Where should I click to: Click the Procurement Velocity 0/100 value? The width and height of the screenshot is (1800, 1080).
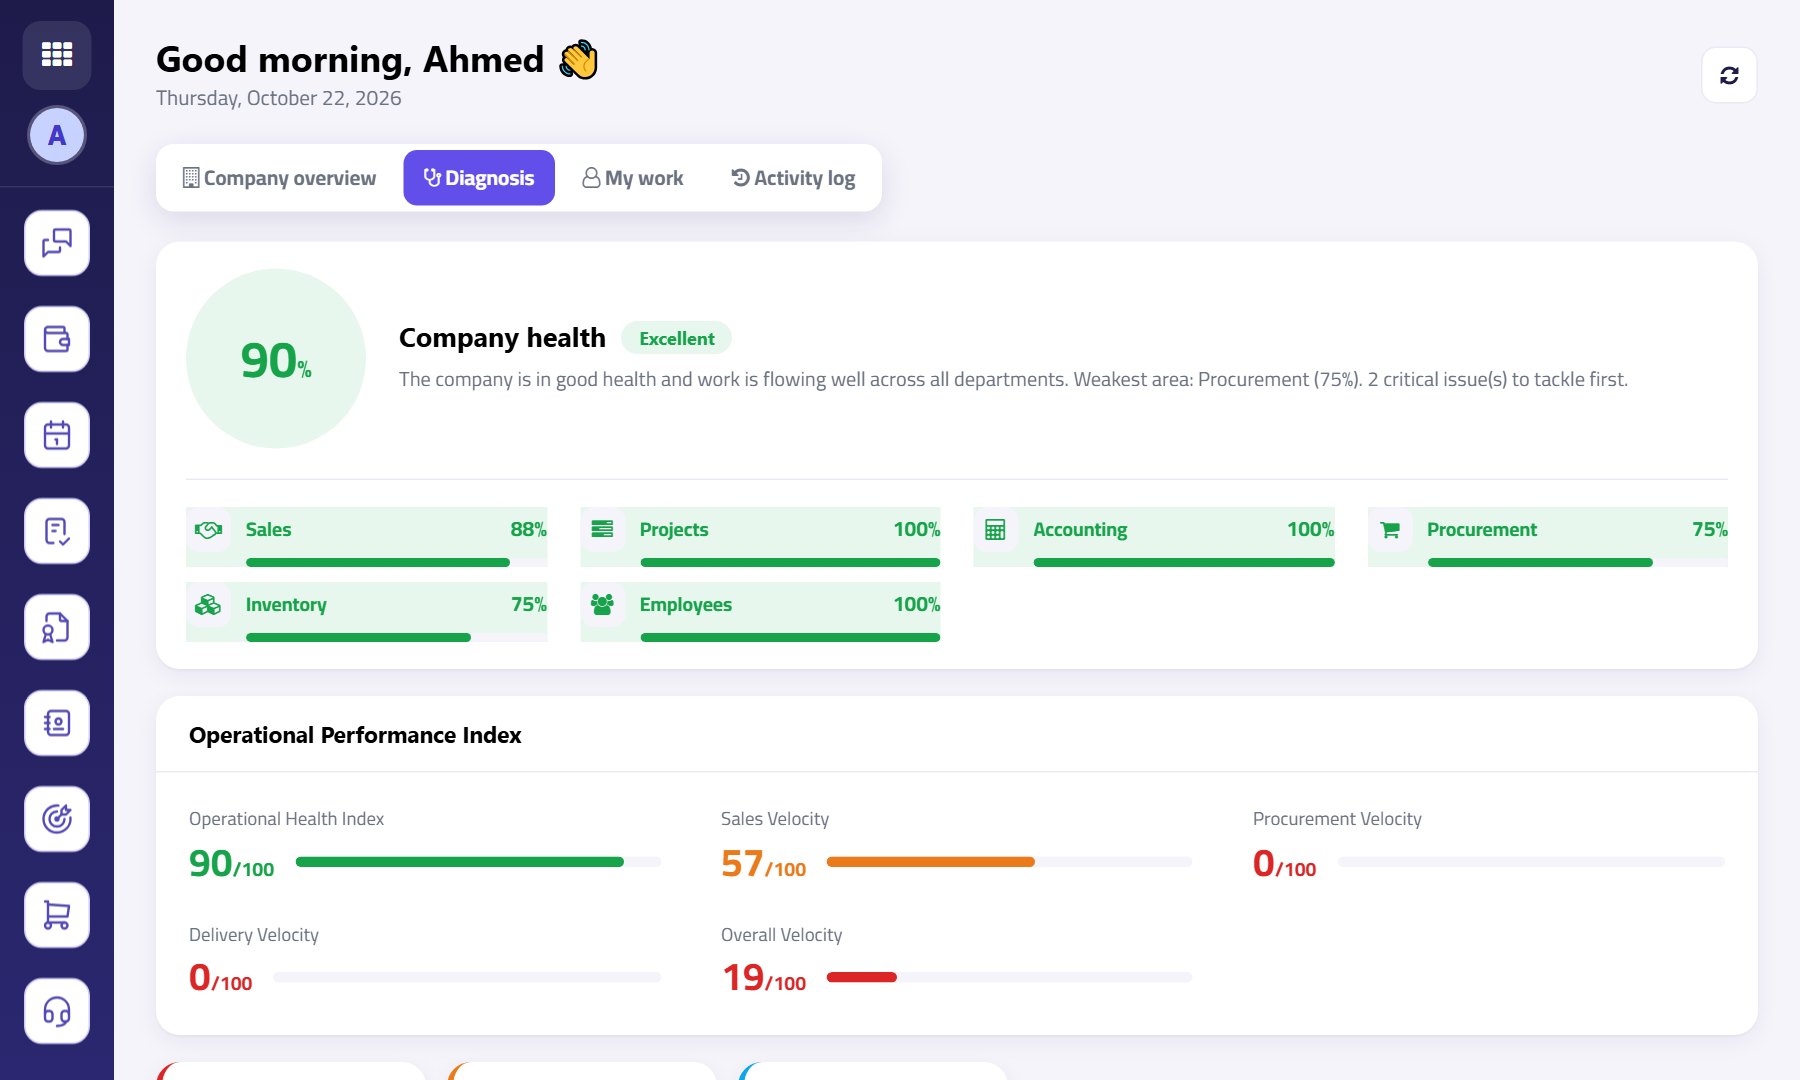click(1284, 864)
